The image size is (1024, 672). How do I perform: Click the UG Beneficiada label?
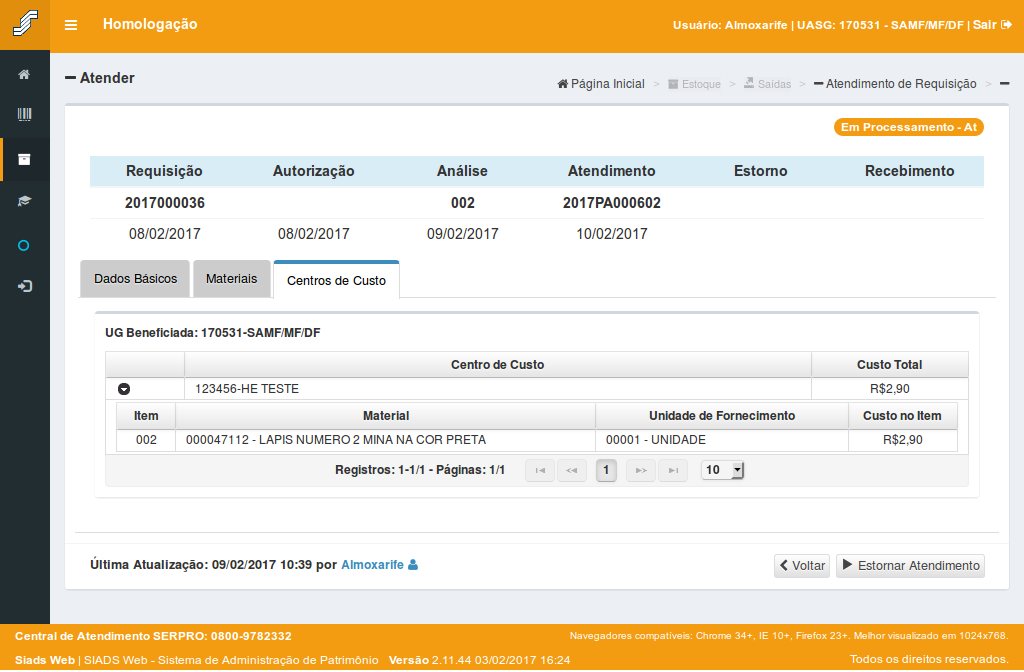[213, 333]
